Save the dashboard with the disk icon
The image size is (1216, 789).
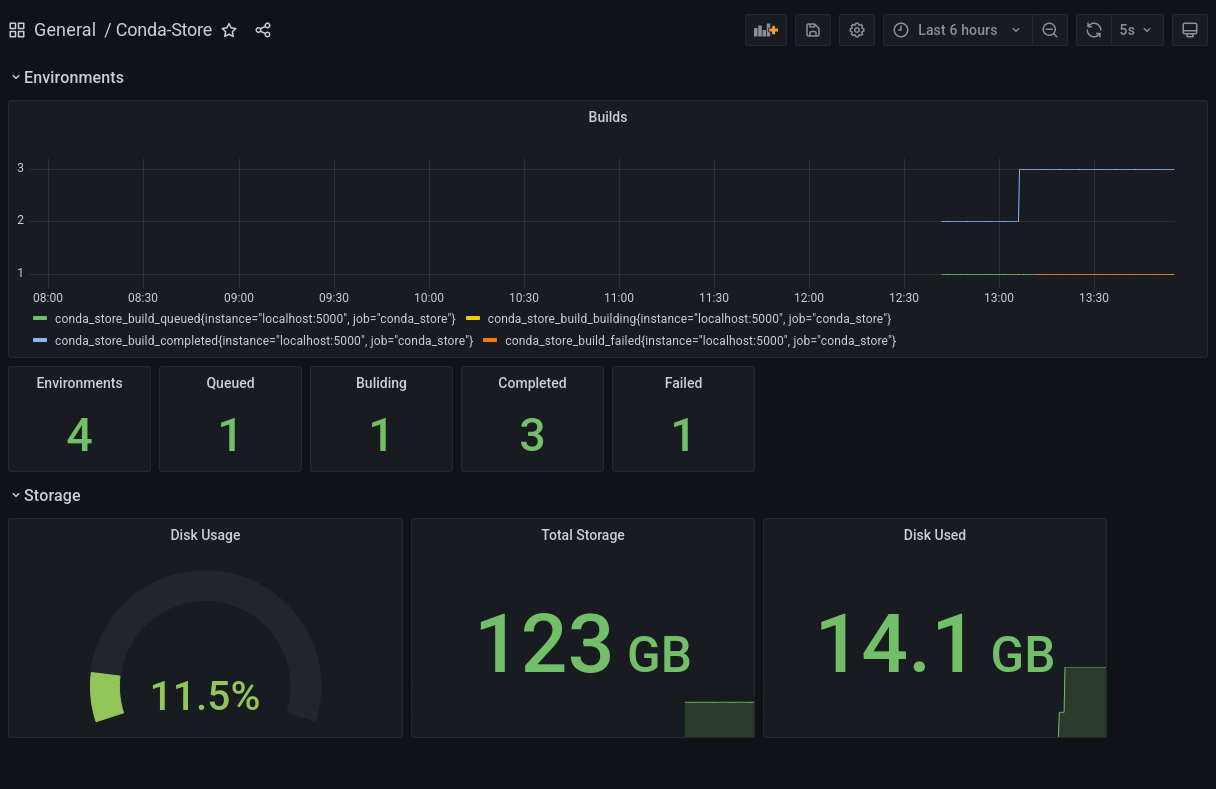click(x=813, y=30)
